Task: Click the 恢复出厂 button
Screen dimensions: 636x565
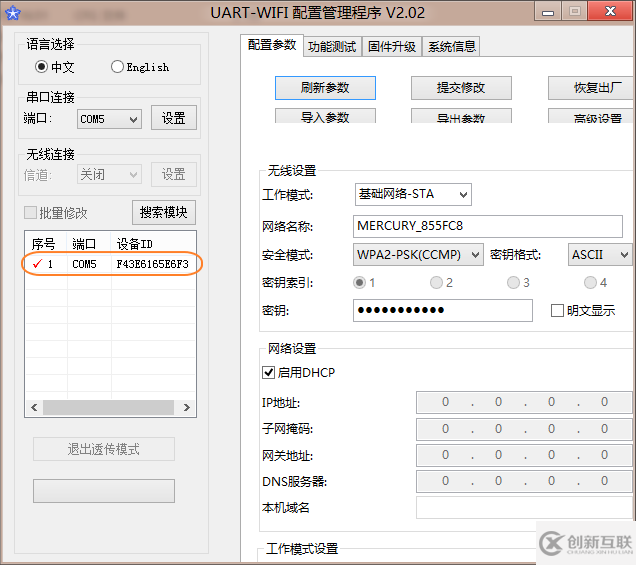Action: (592, 88)
